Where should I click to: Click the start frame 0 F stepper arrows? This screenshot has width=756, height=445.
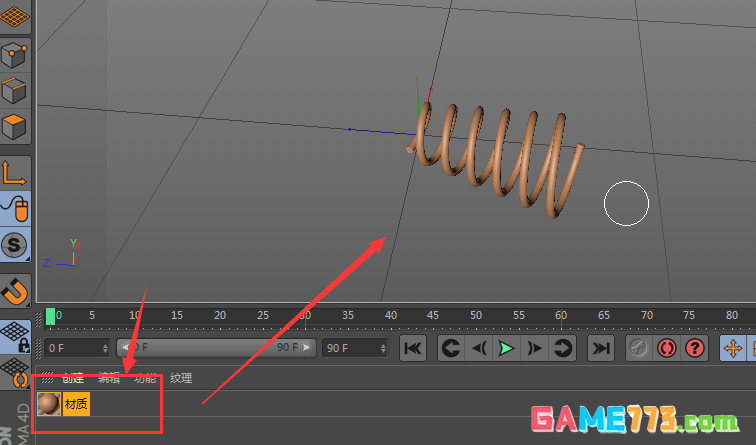tap(104, 348)
